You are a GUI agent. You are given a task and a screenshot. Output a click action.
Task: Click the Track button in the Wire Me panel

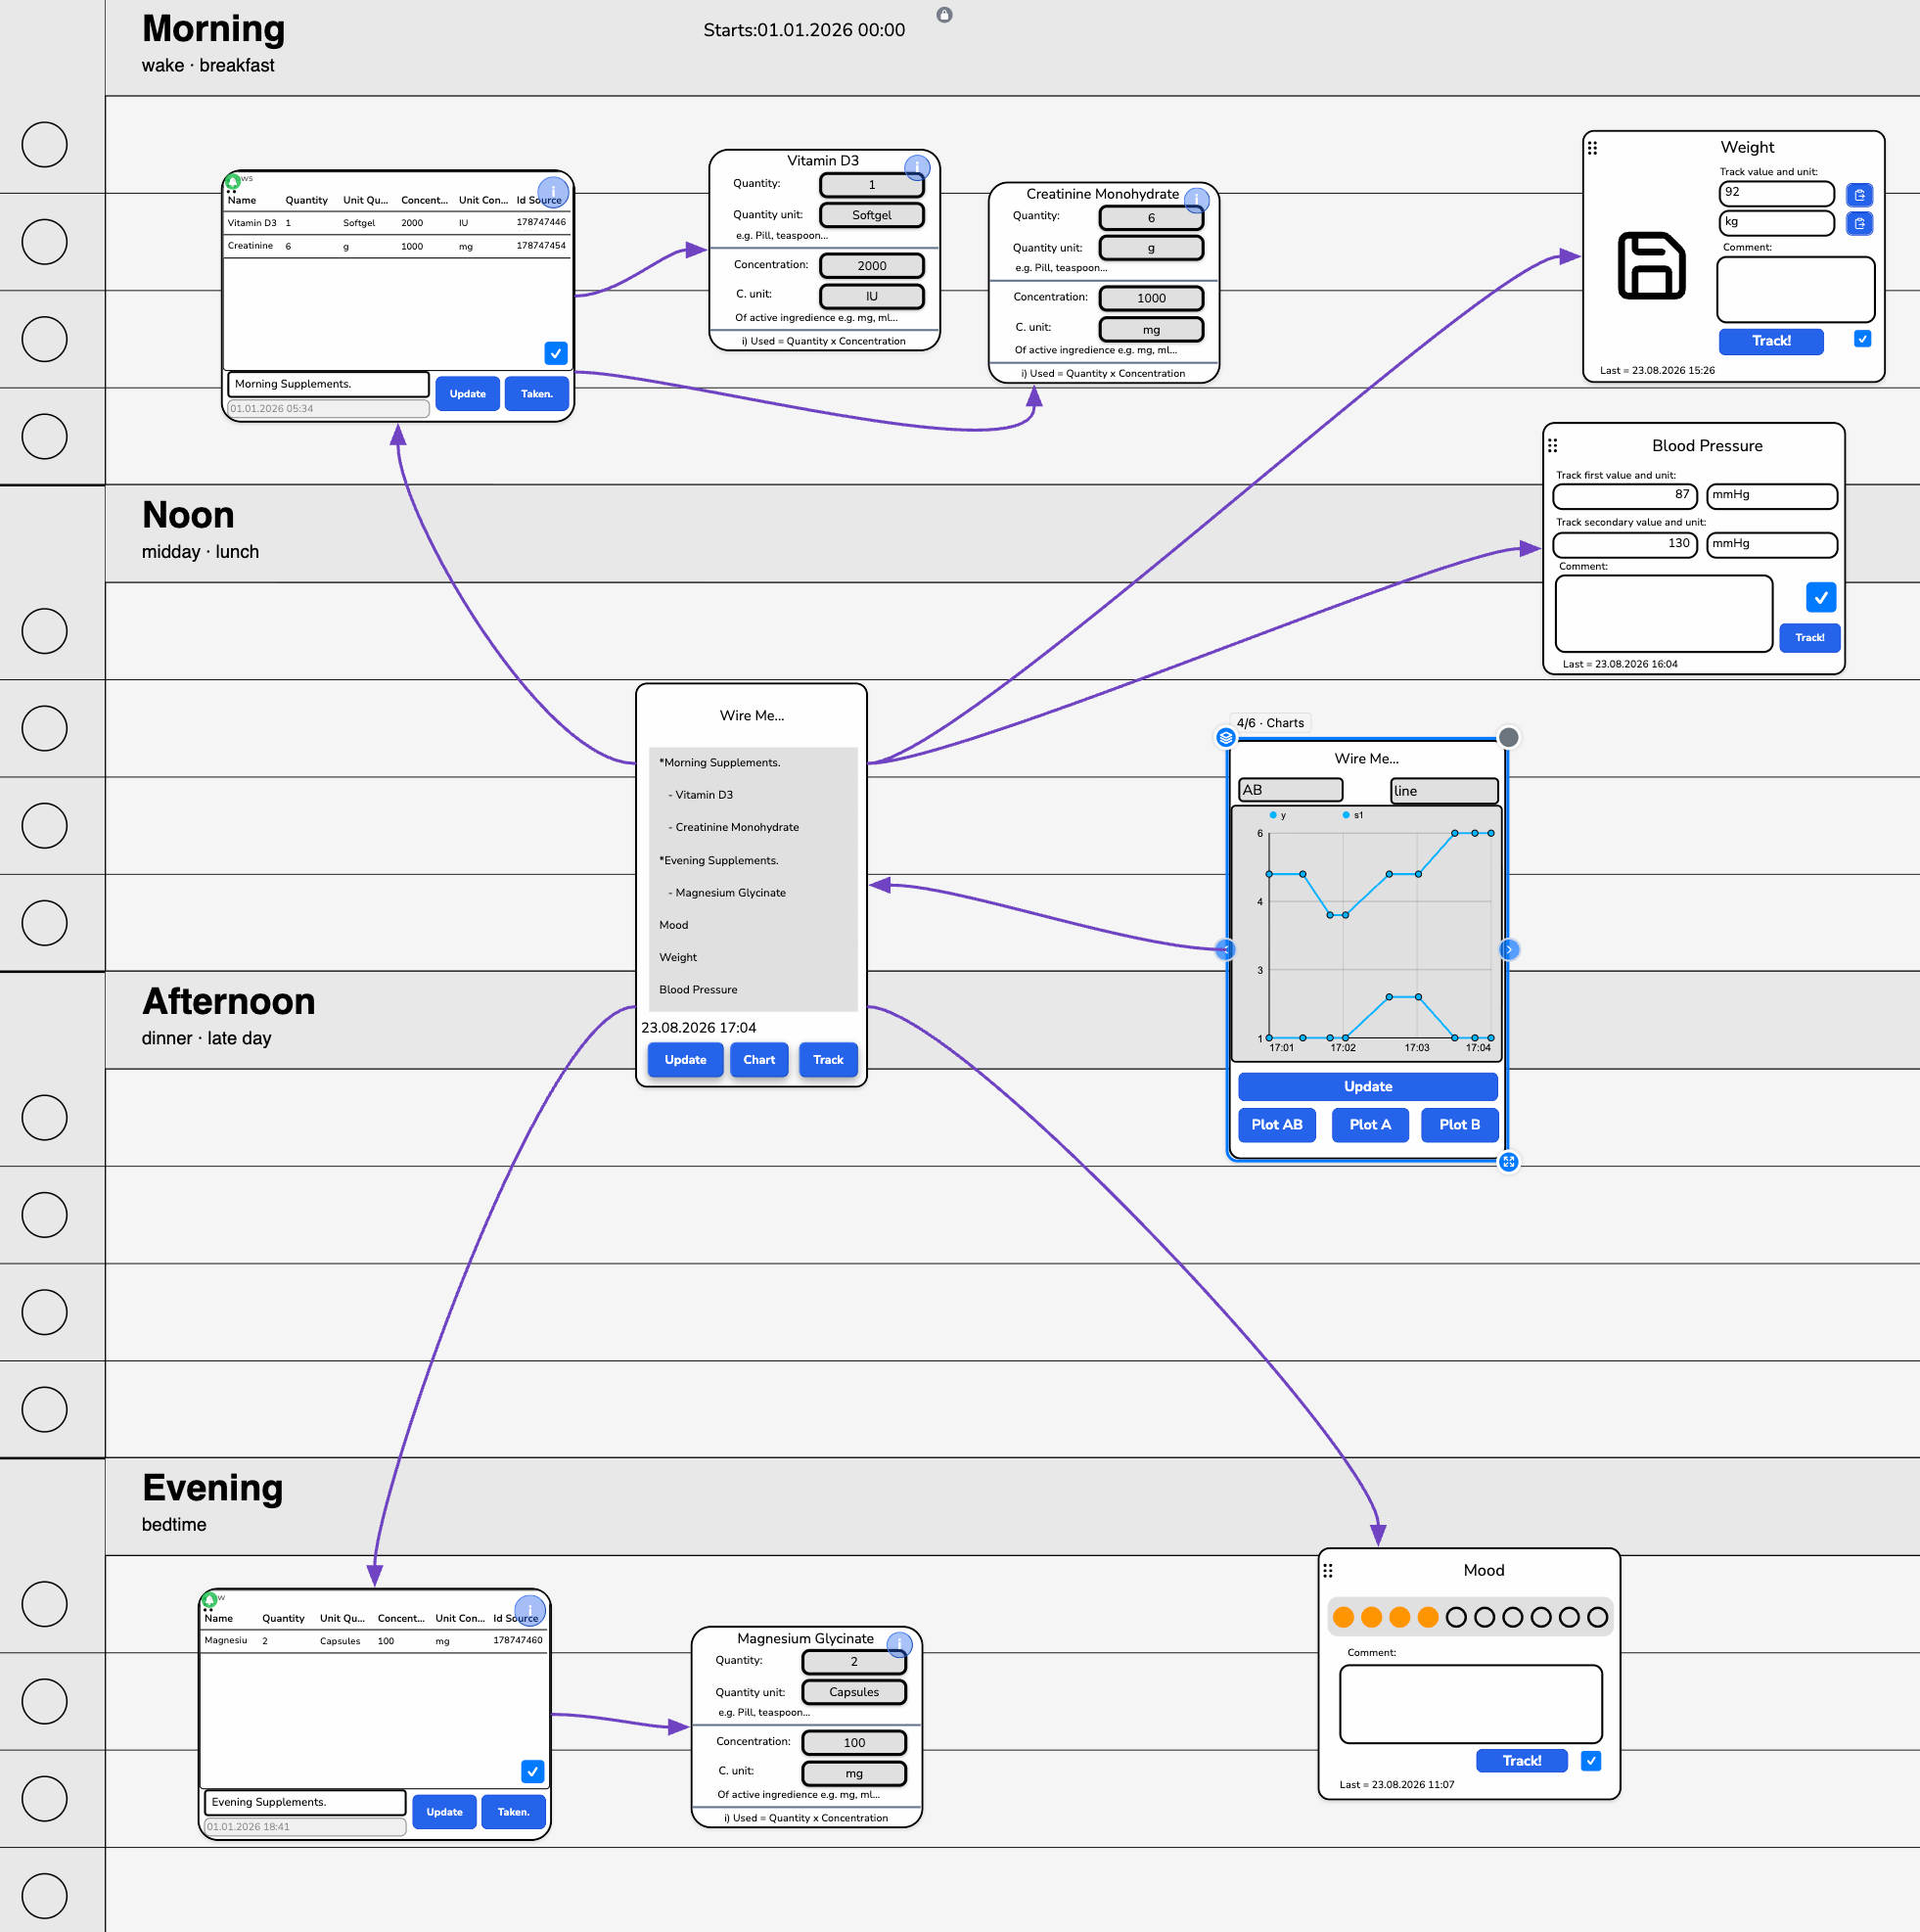click(x=828, y=1059)
